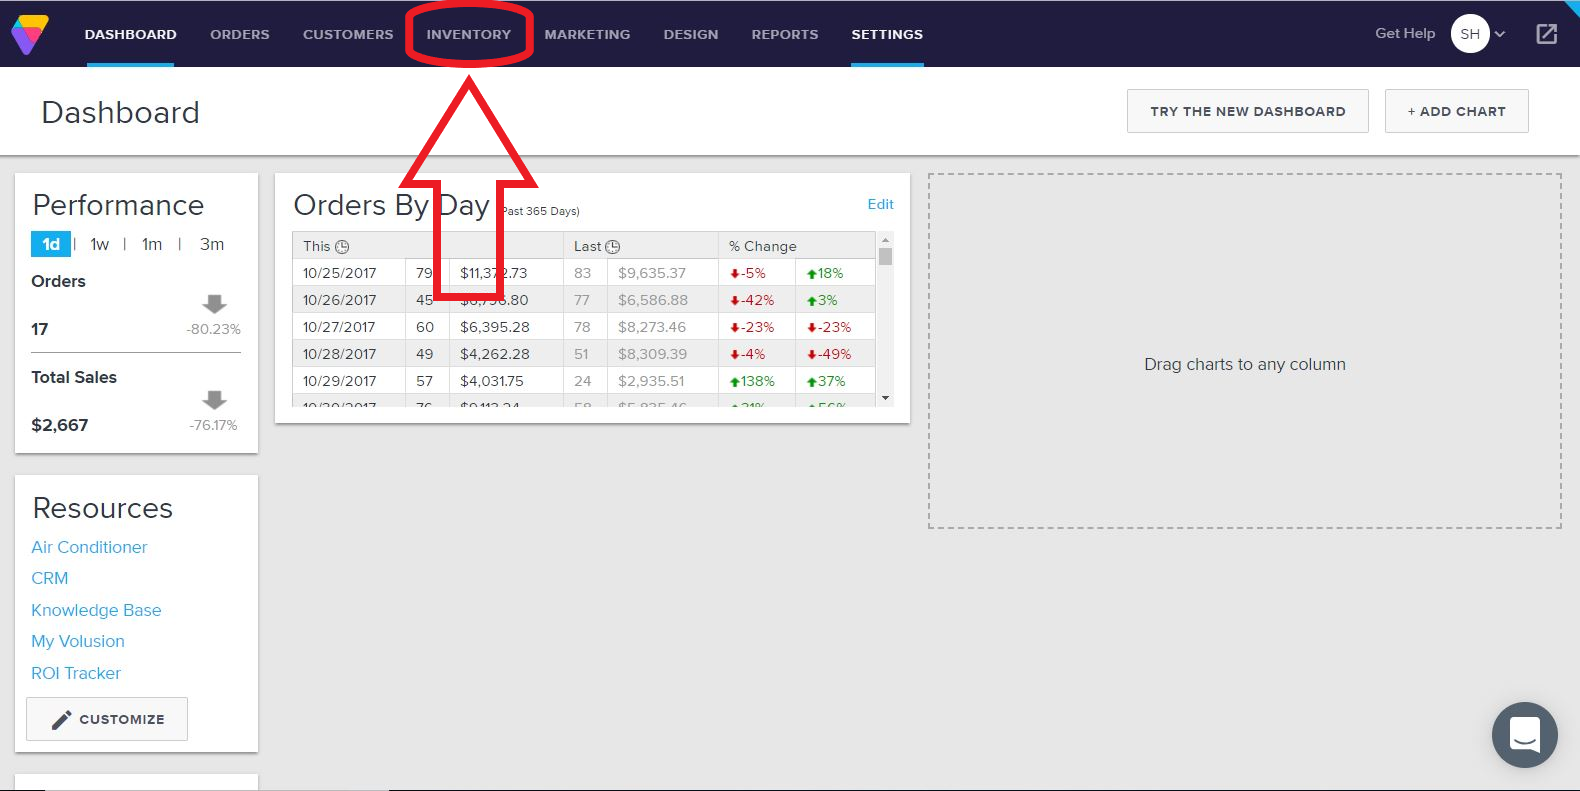
Task: Open the external storefront link icon
Action: click(1546, 34)
